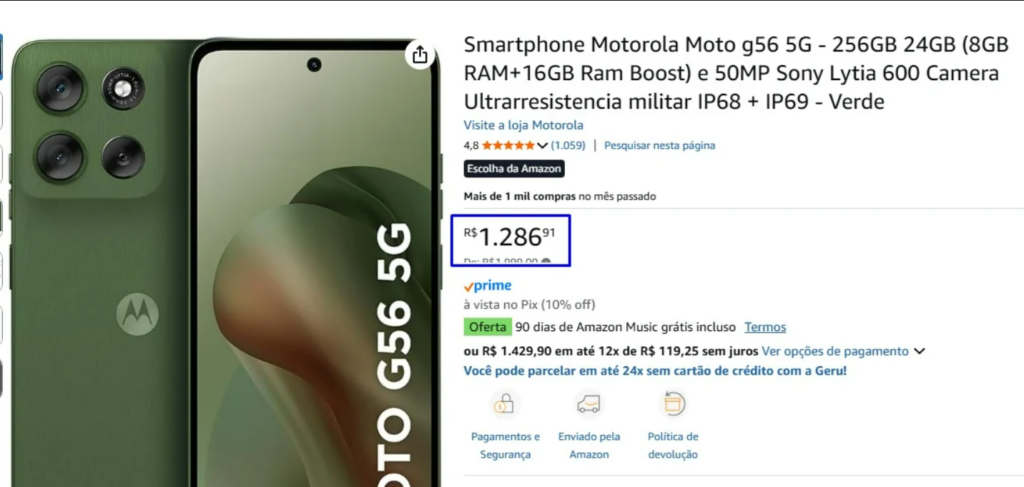The width and height of the screenshot is (1024, 487).
Task: Click the prime logo badge
Action: point(487,285)
